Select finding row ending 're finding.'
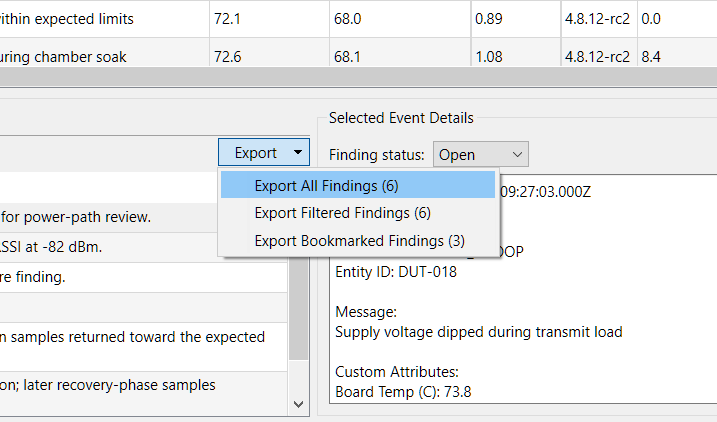Image resolution: width=717 pixels, height=422 pixels. coord(144,277)
